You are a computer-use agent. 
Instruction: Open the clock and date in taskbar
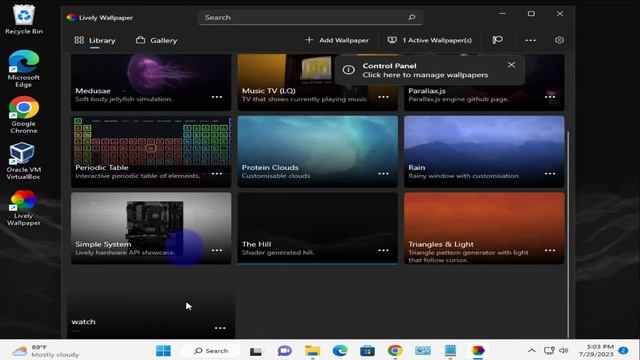[x=596, y=351]
